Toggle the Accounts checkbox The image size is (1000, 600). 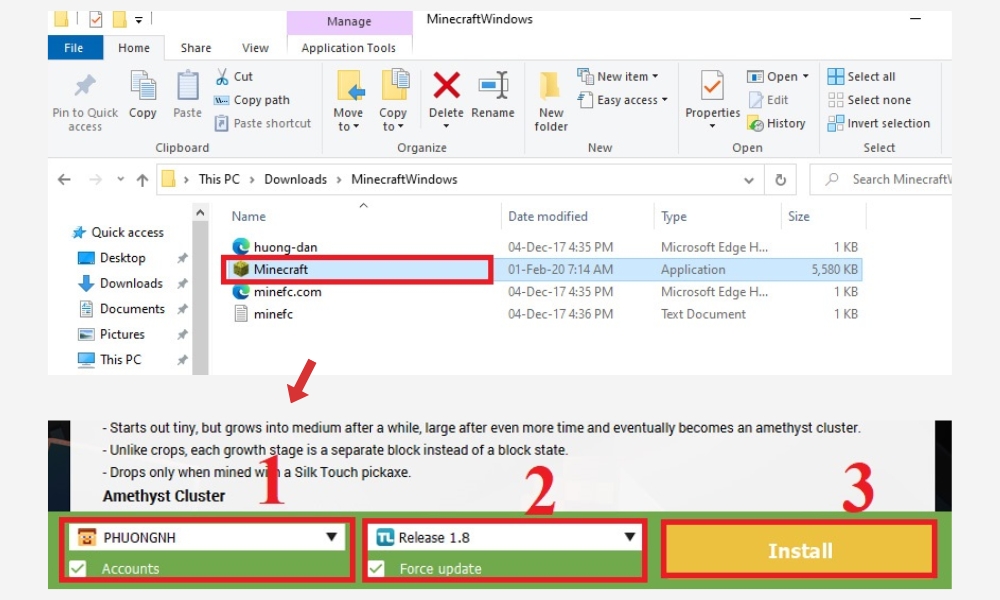[78, 569]
